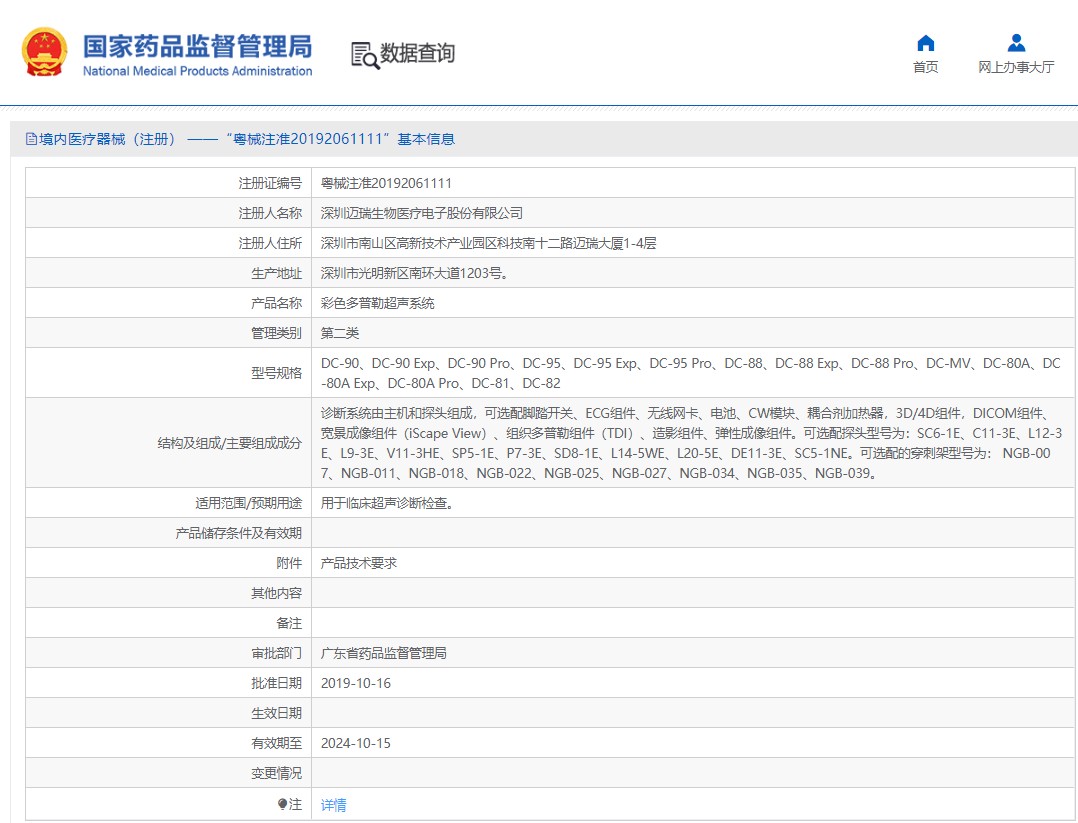Screen dimensions: 1078x823
Task: Click registrant name 深圳迈瑞生物医疗电子股份有限公司
Action: pos(421,213)
